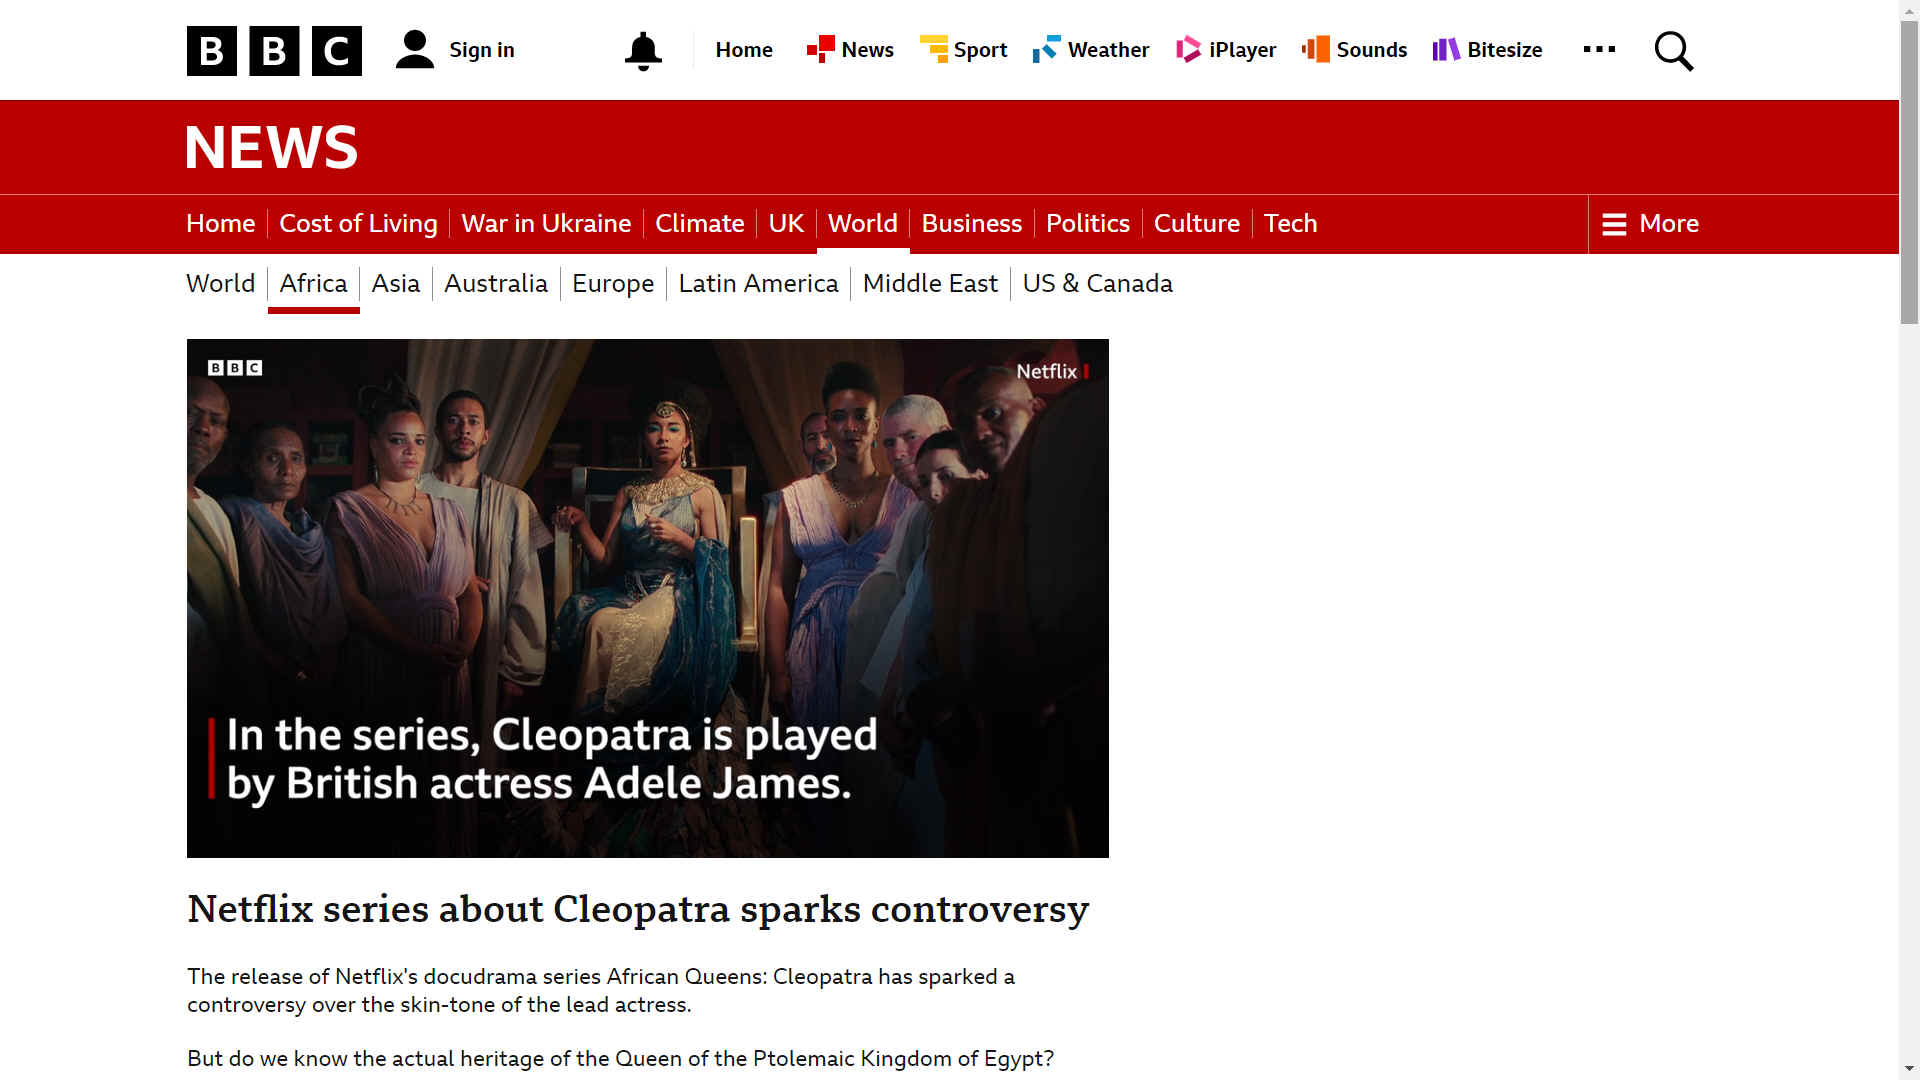Expand the More hamburger menu
Viewport: 1920px width, 1080px height.
click(x=1650, y=223)
